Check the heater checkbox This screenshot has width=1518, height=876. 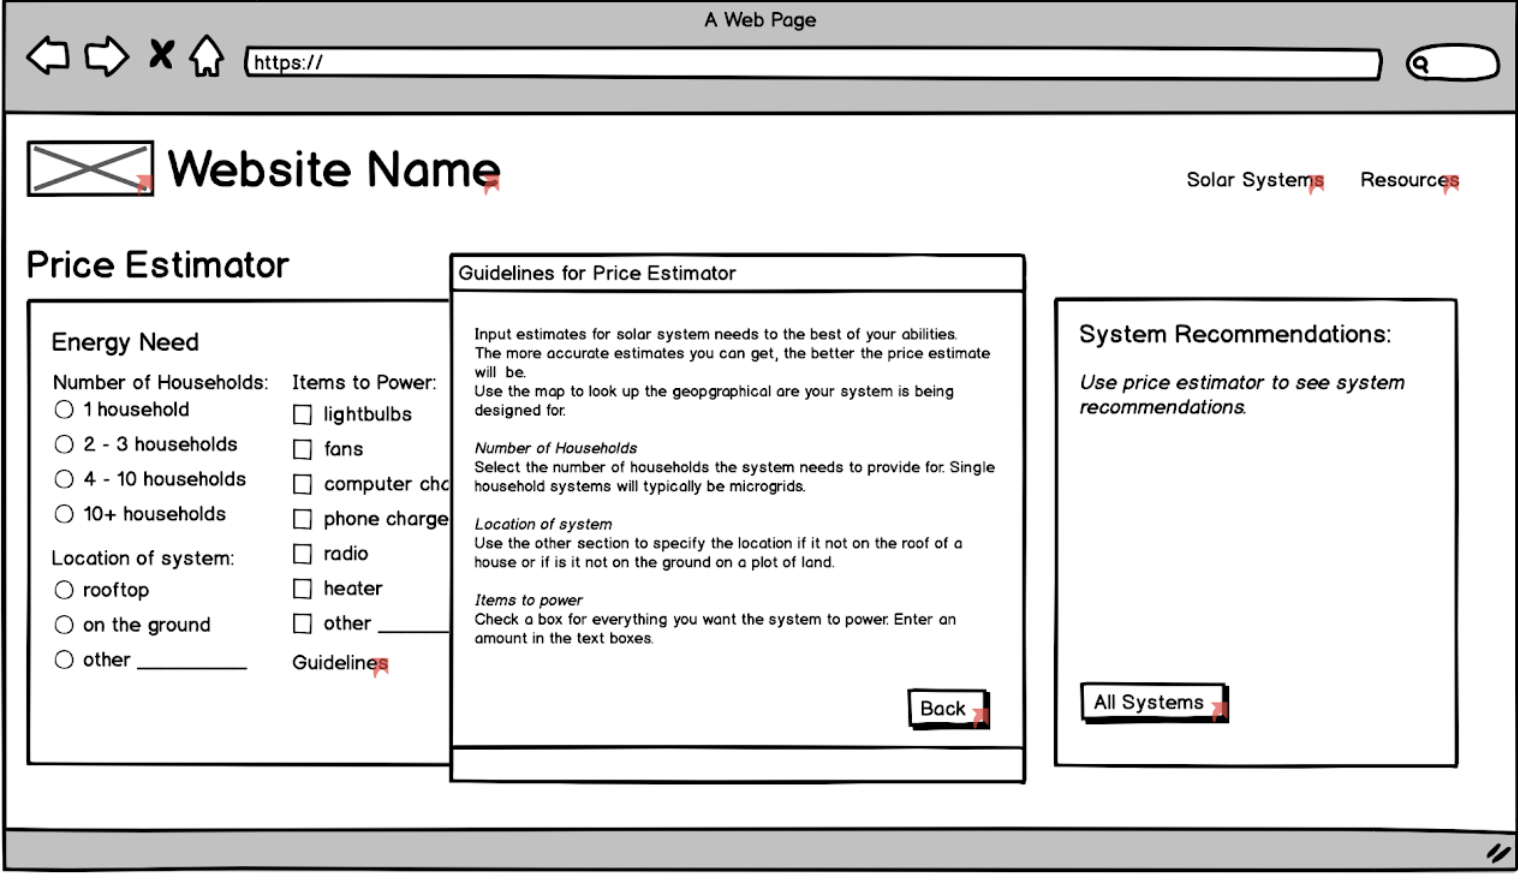(302, 589)
